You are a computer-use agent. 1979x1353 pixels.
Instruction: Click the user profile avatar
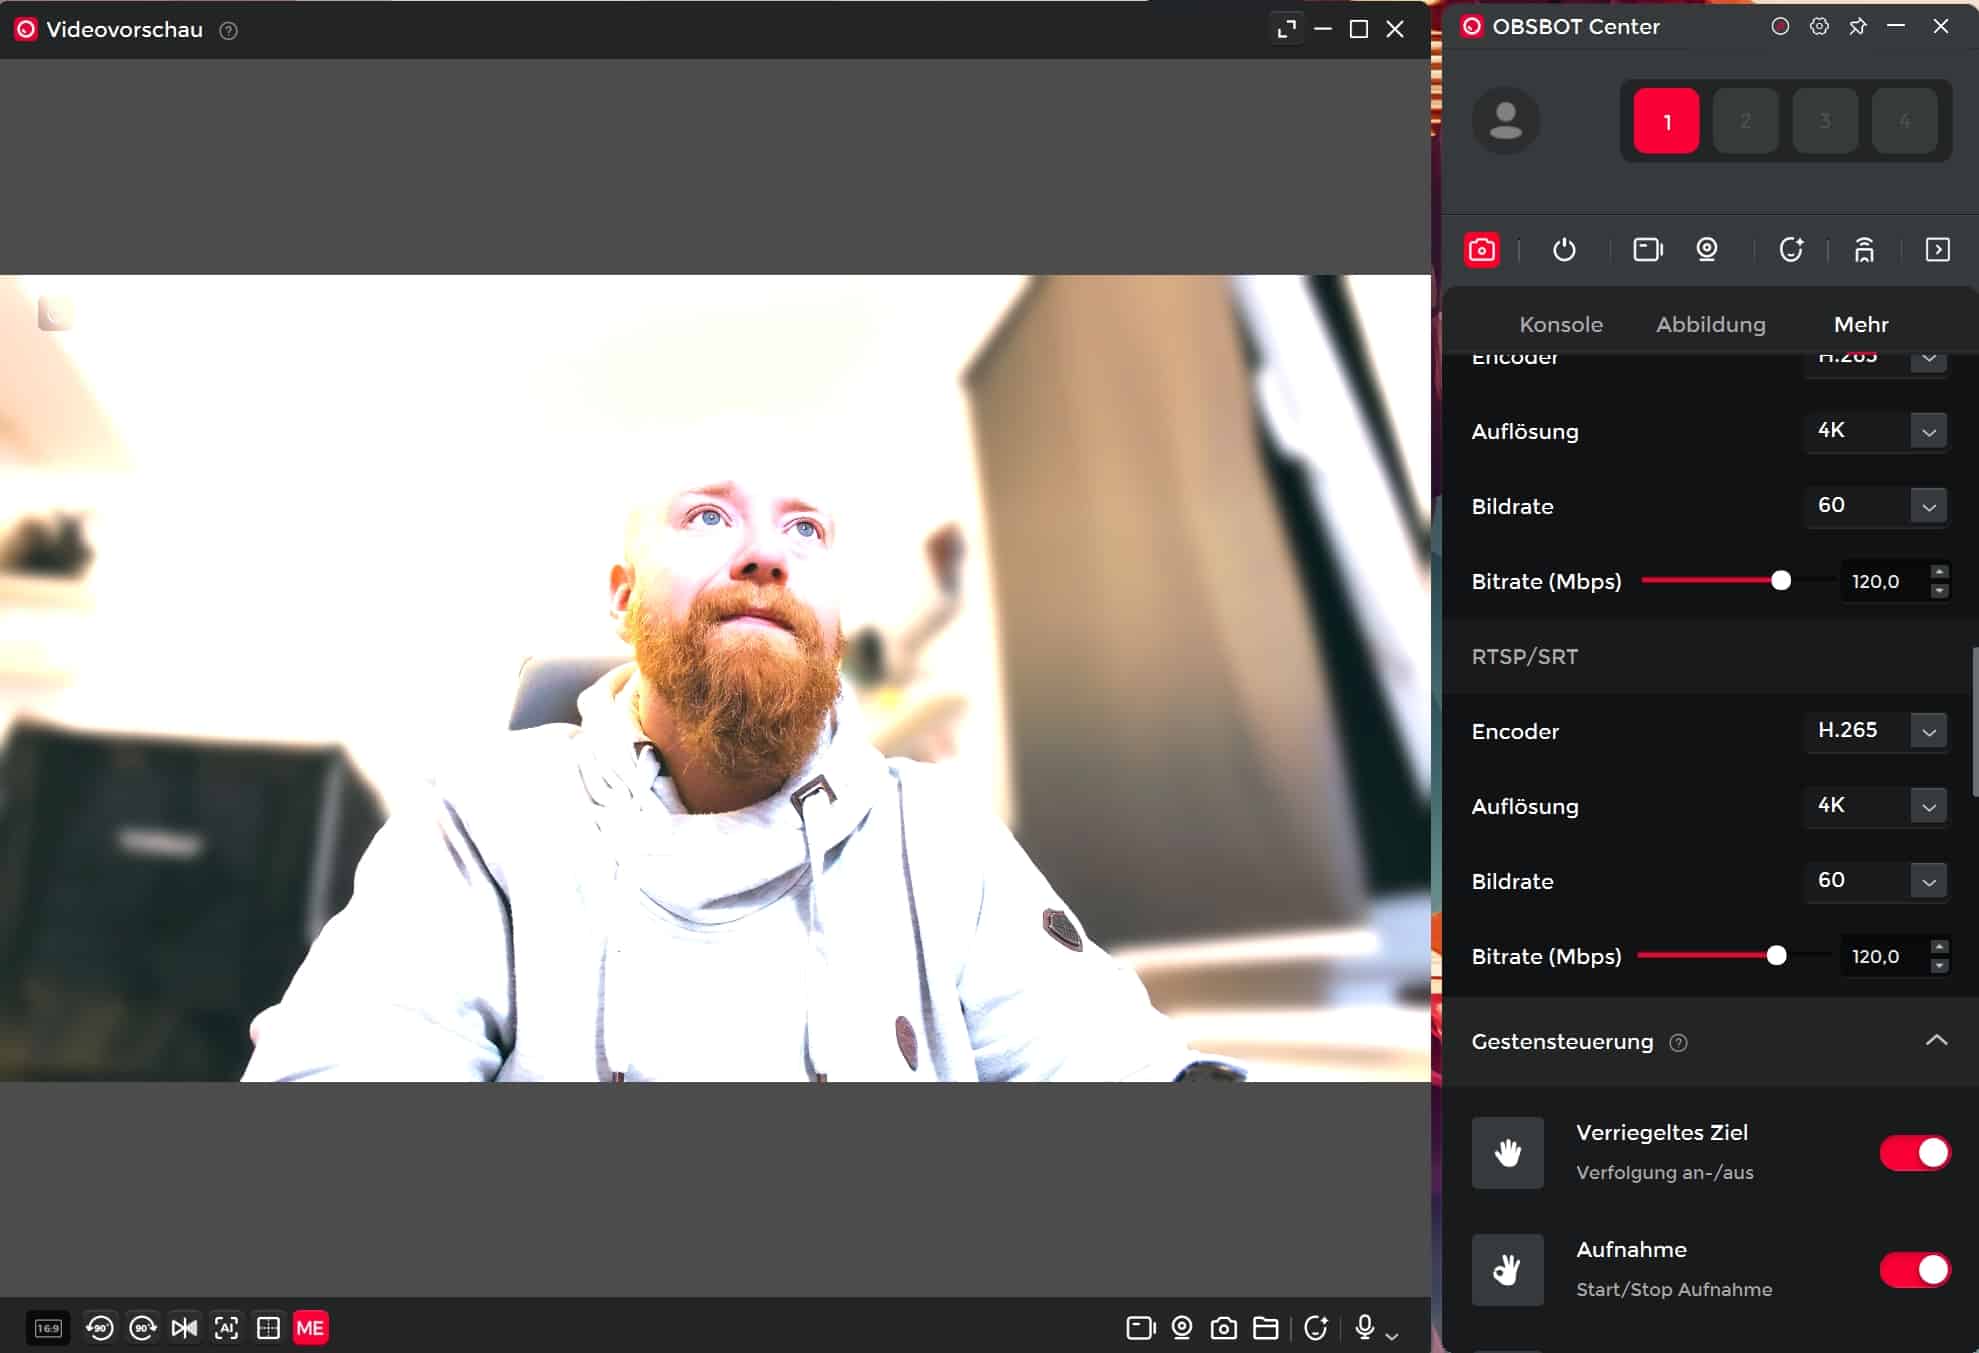[x=1505, y=121]
